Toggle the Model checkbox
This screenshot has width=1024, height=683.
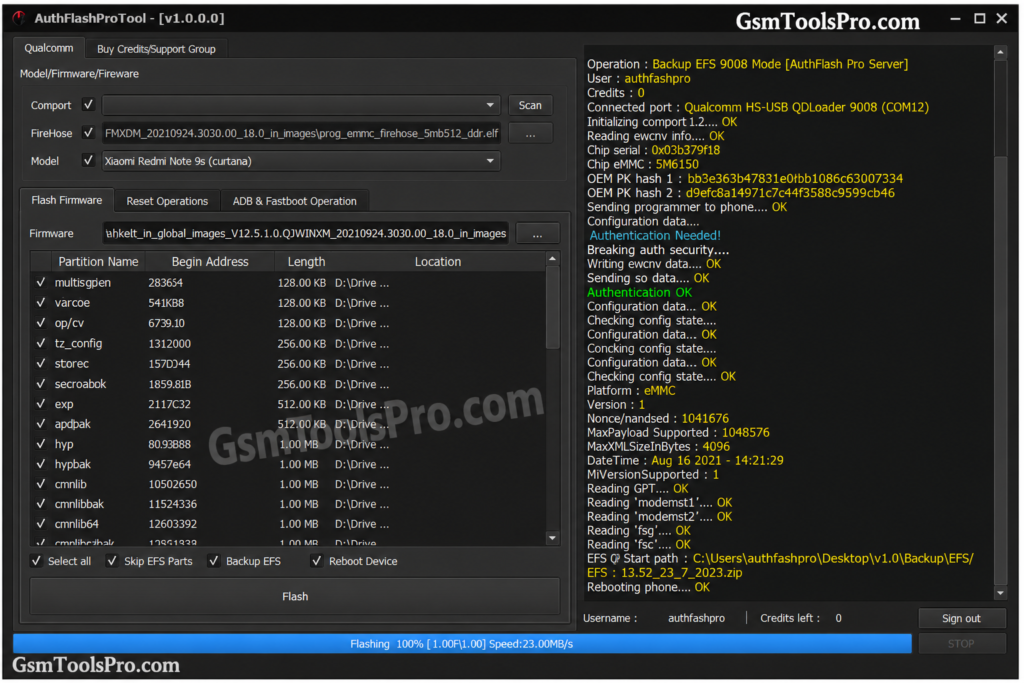[x=88, y=160]
